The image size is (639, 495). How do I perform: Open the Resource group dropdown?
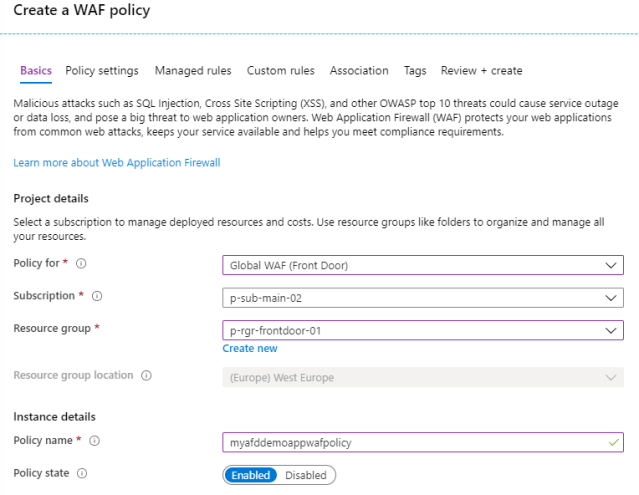coord(422,330)
